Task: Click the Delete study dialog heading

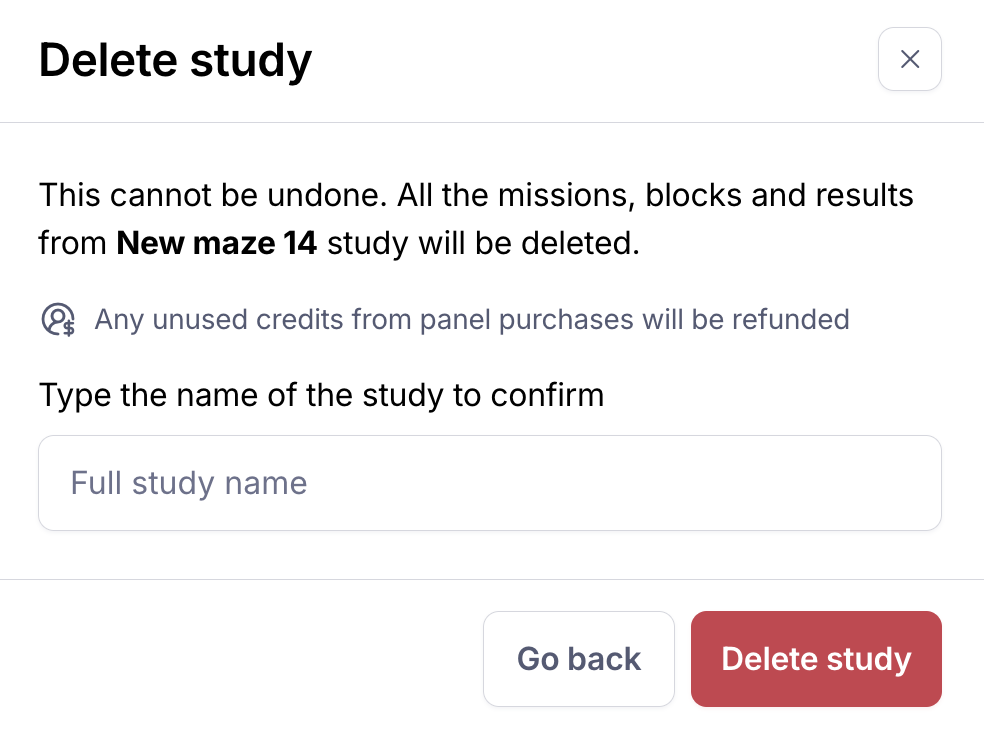Action: point(175,60)
